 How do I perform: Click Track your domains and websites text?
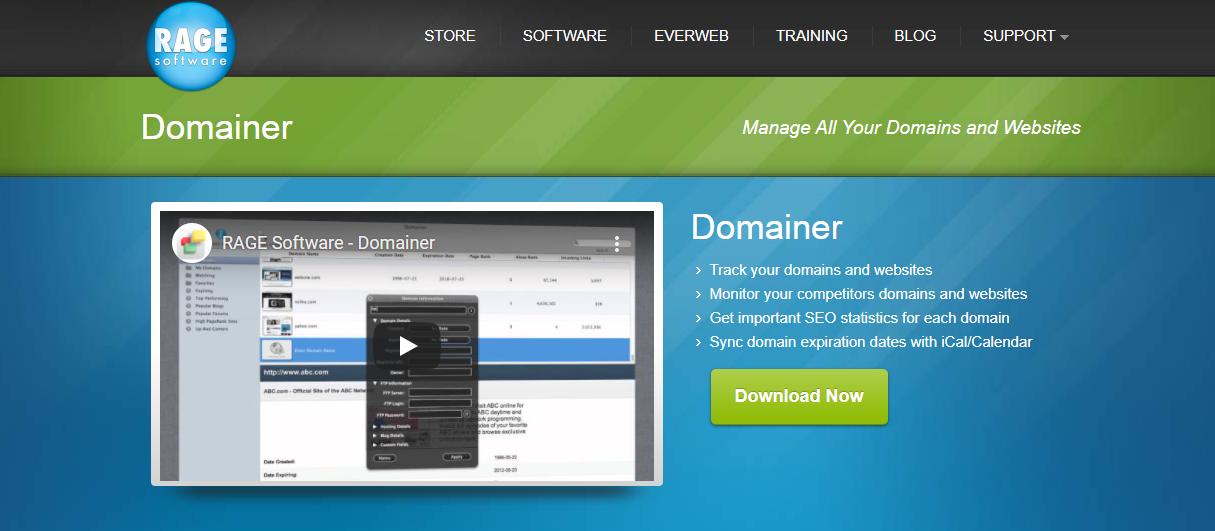click(821, 270)
